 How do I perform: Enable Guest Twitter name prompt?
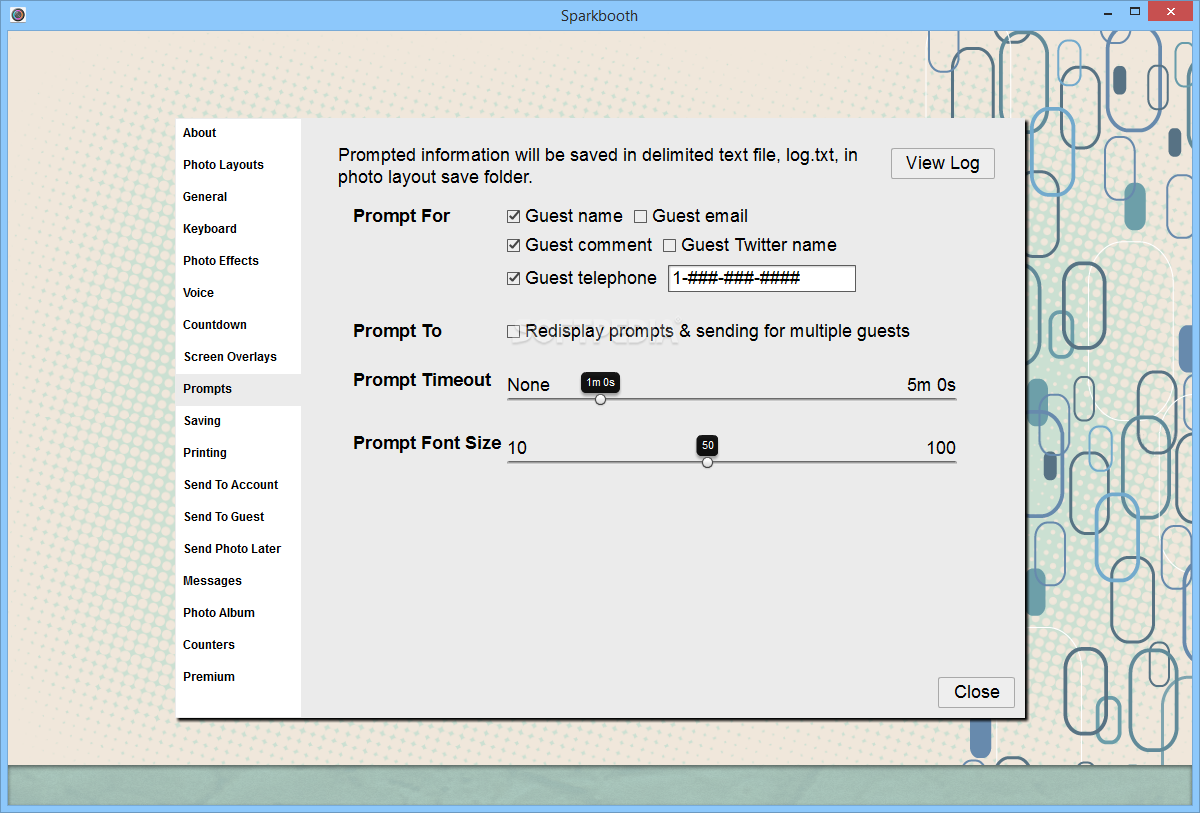[x=670, y=245]
